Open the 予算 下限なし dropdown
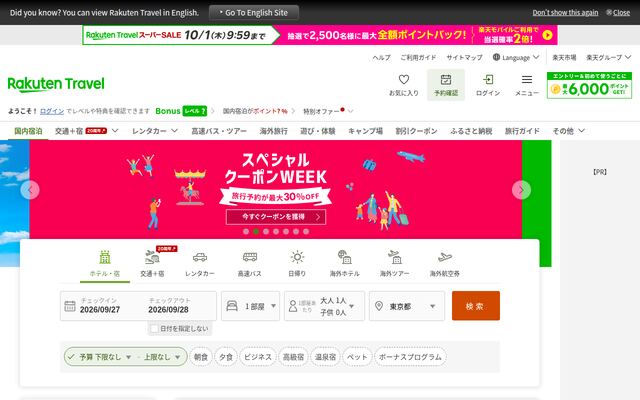The height and width of the screenshot is (400, 640). 105,357
